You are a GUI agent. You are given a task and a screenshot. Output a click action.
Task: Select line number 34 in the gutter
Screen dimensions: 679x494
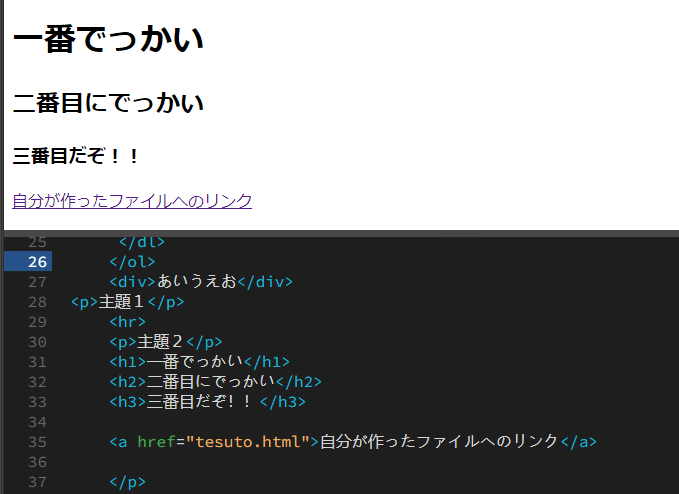point(37,422)
